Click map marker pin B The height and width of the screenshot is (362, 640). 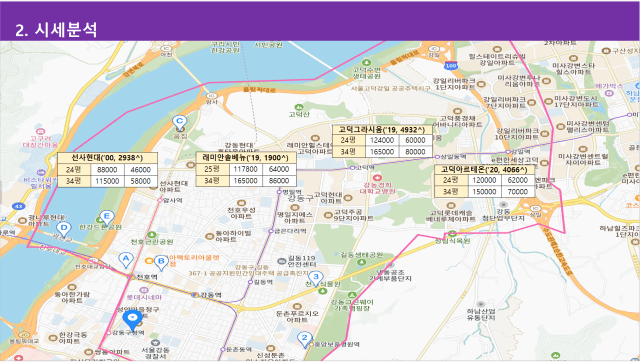coord(161,262)
